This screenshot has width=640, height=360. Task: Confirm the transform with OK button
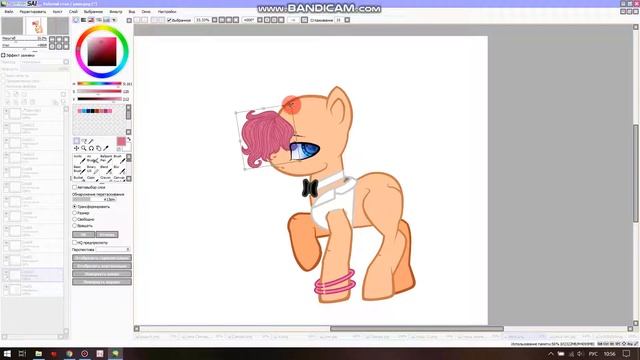click(x=83, y=234)
